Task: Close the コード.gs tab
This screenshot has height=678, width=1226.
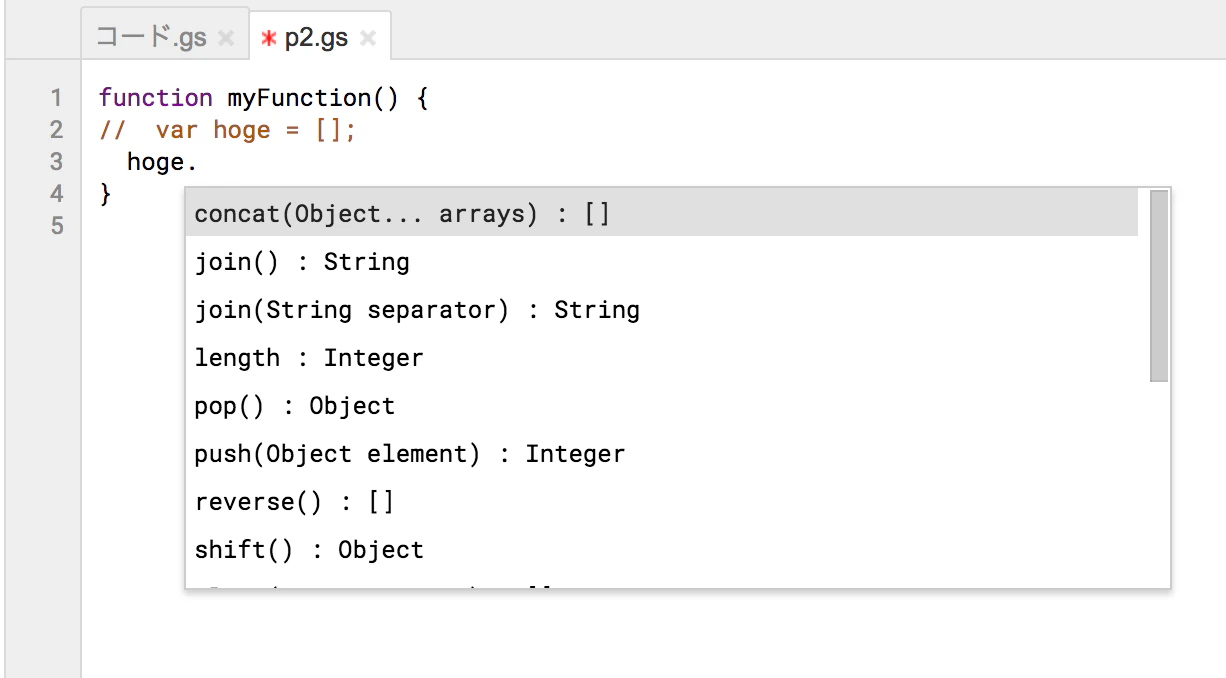Action: point(226,39)
